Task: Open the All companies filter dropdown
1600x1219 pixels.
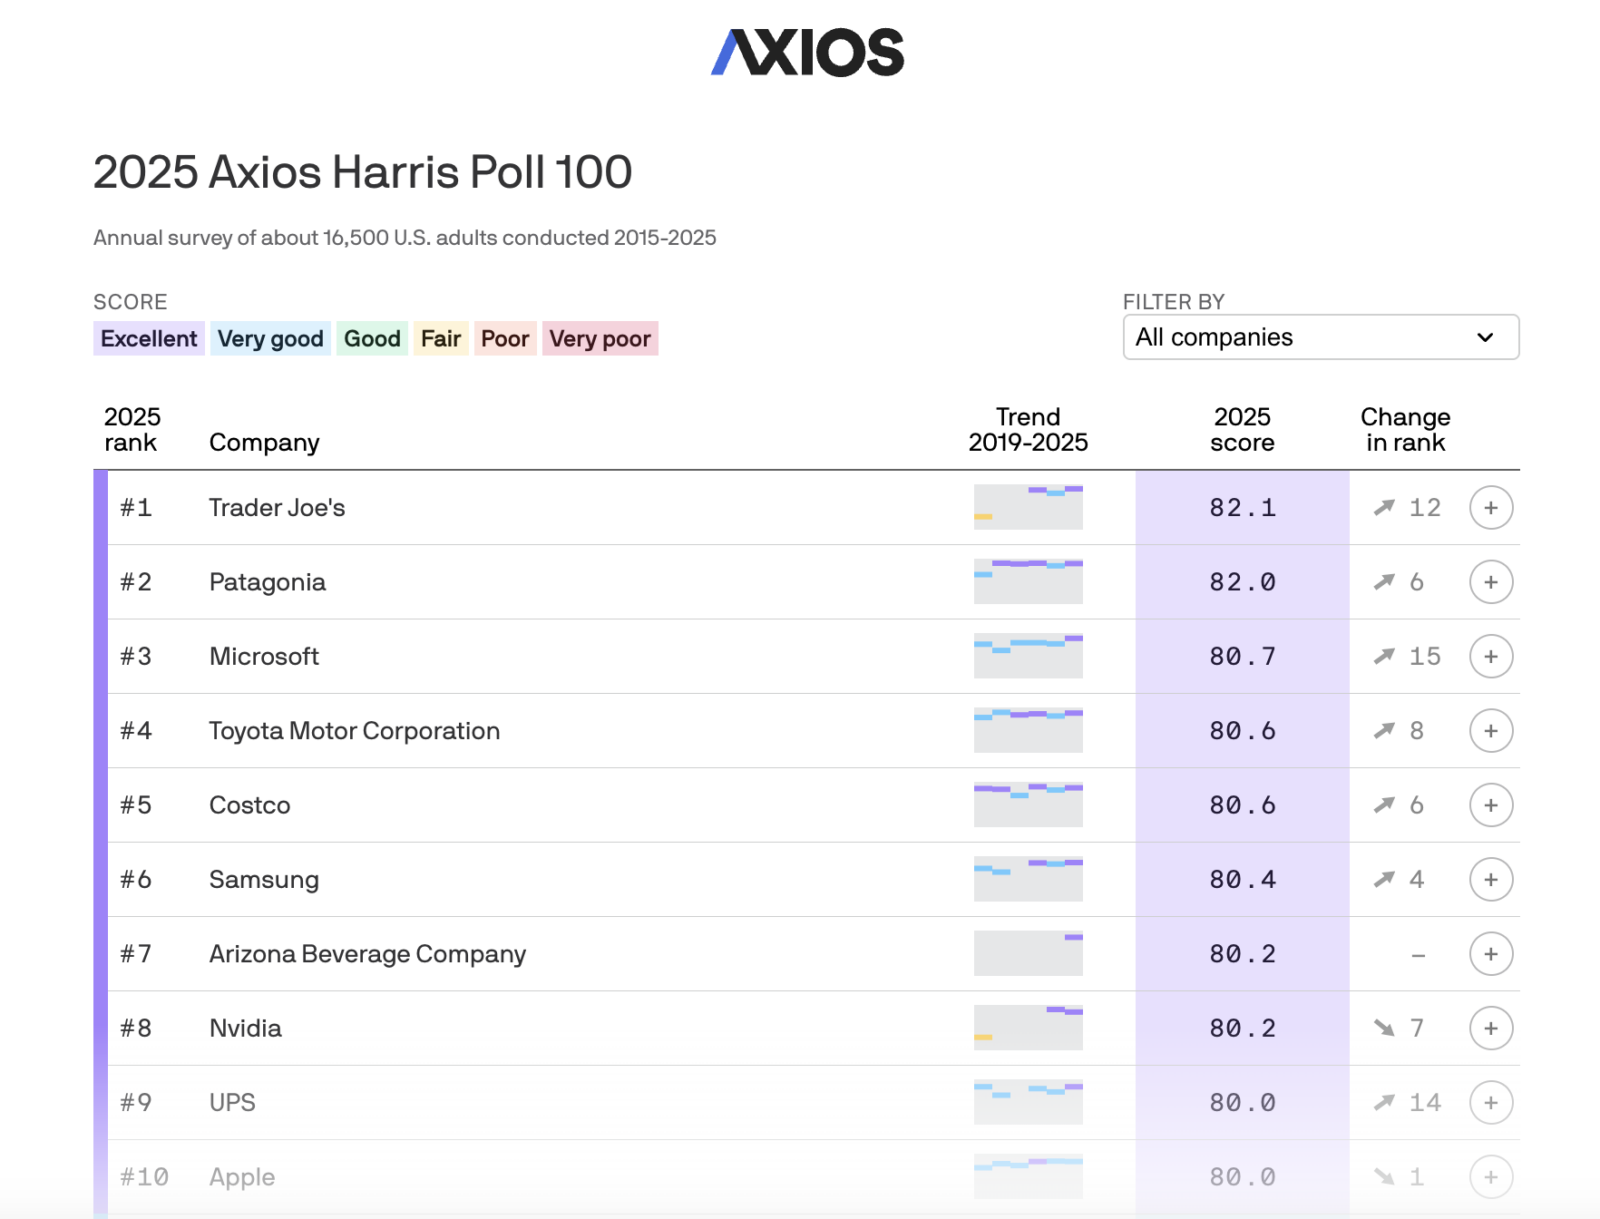Action: coord(1320,337)
